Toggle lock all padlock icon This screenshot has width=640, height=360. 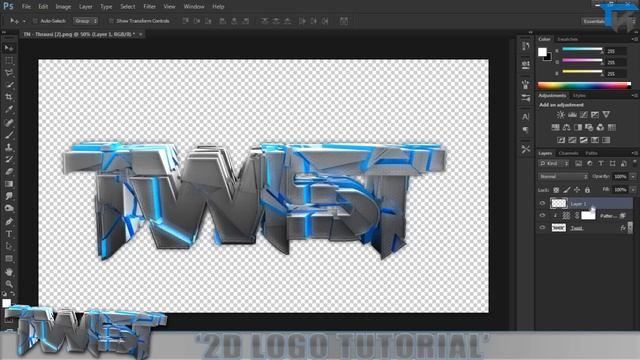587,190
